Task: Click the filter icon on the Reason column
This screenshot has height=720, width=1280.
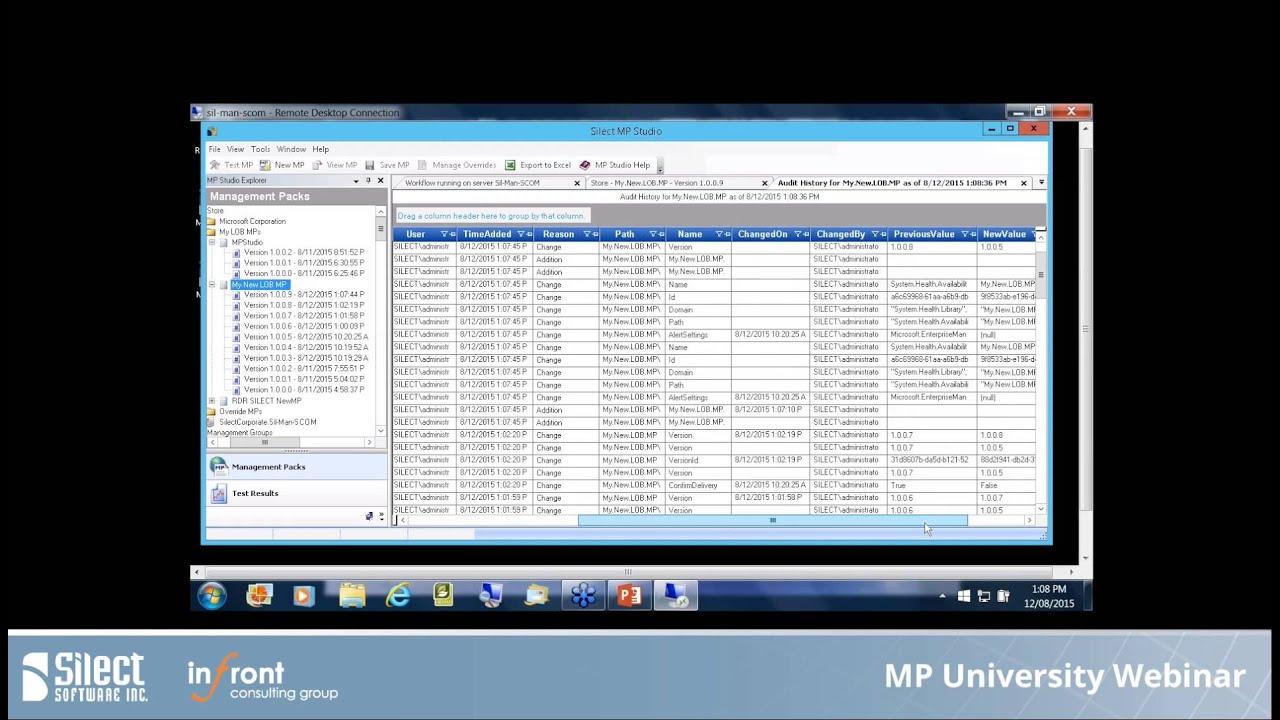Action: tap(586, 234)
